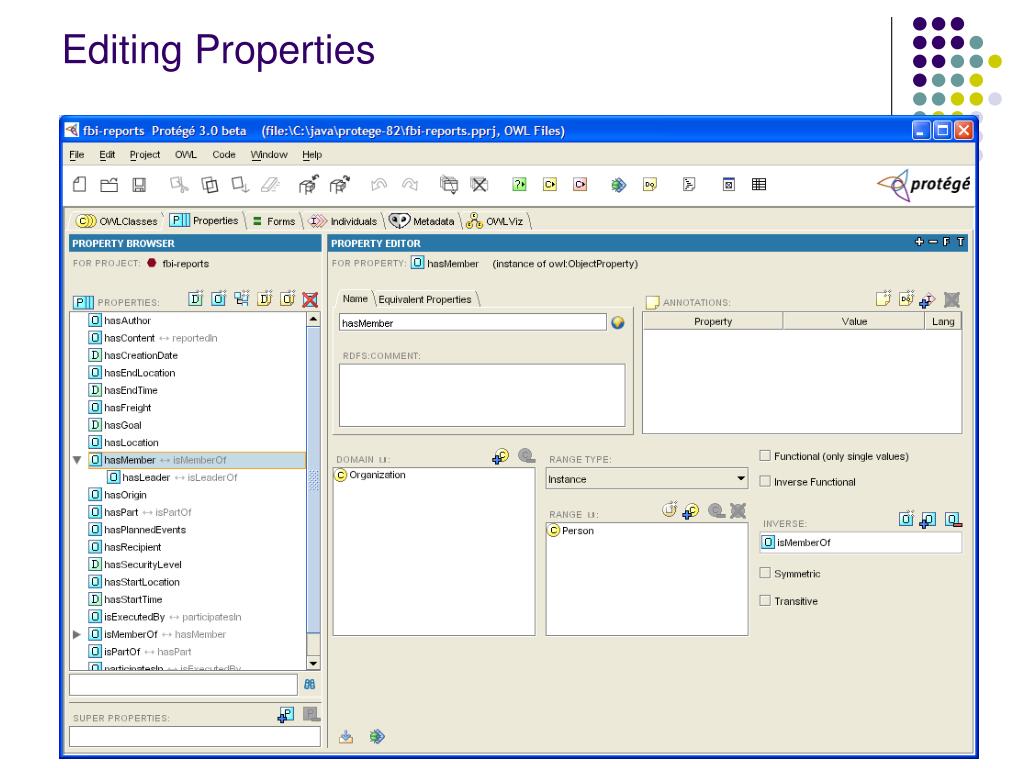Click the Name tab in the Property Editor
1024x768 pixels.
[x=355, y=298]
